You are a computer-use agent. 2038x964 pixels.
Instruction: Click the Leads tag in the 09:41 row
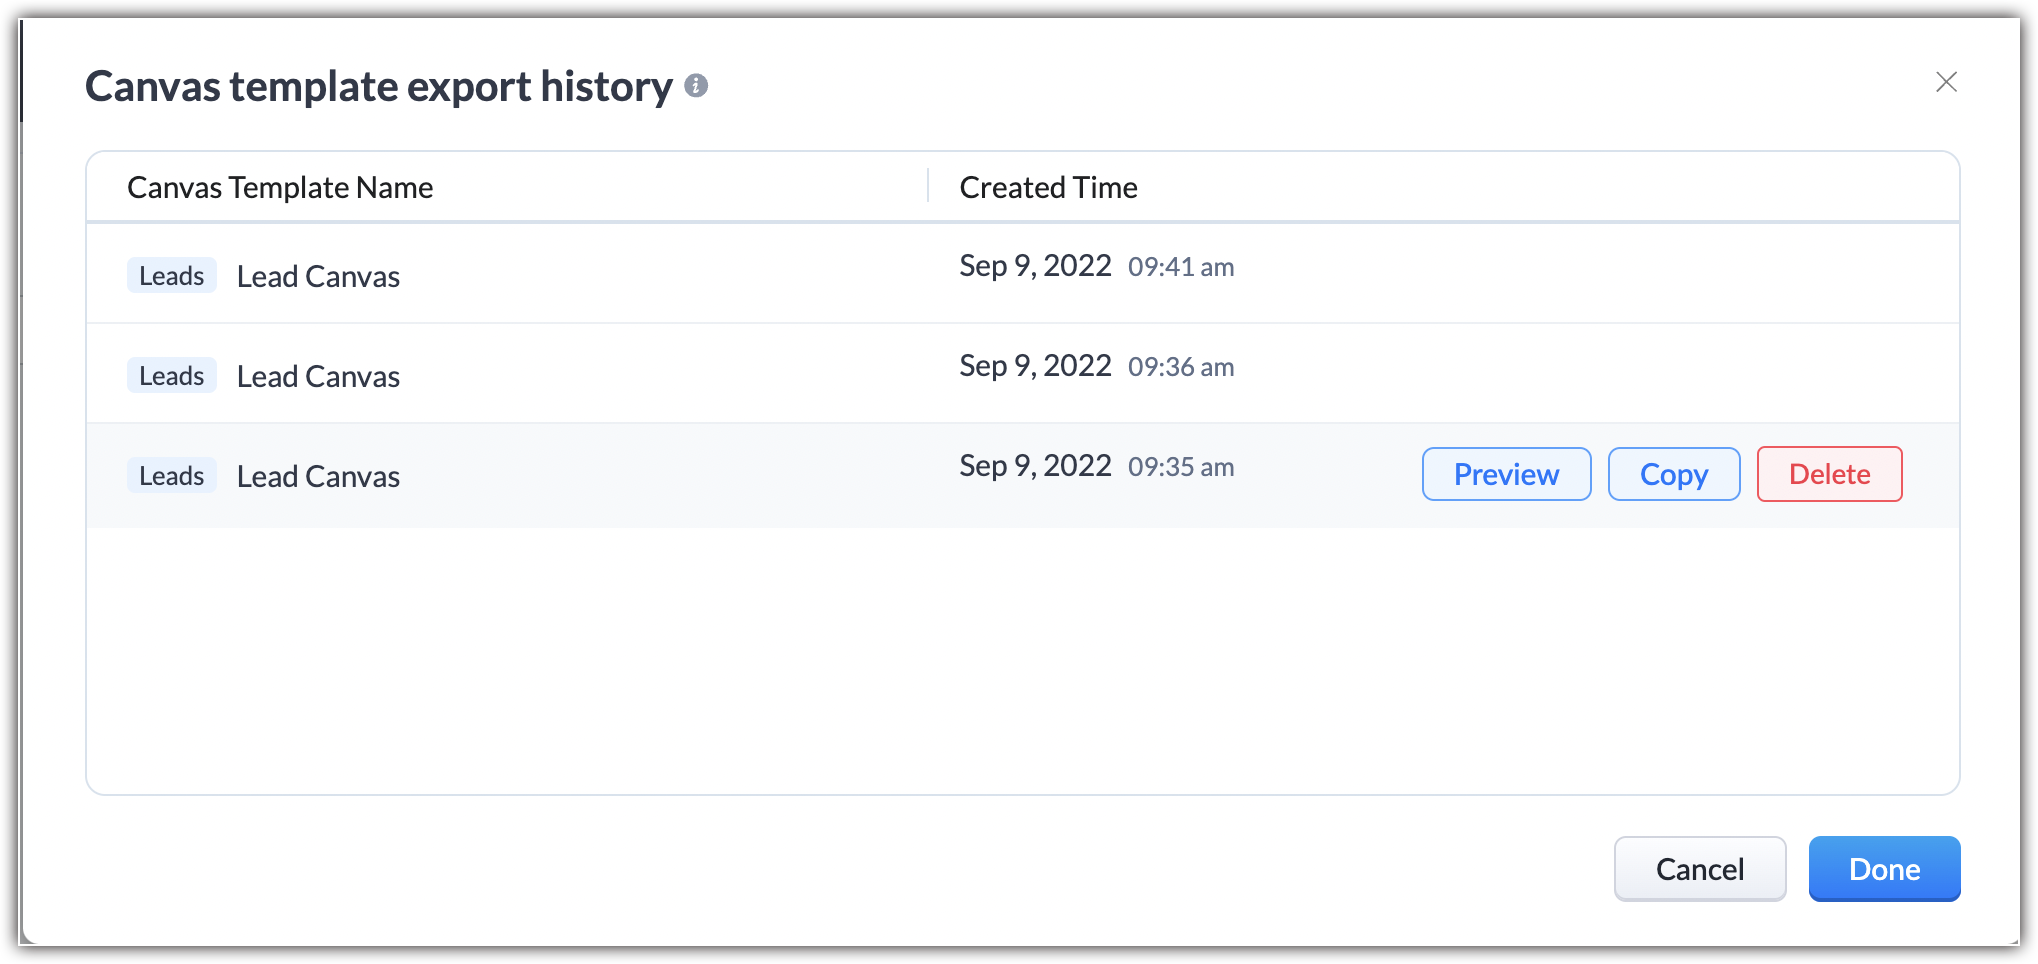tap(171, 276)
